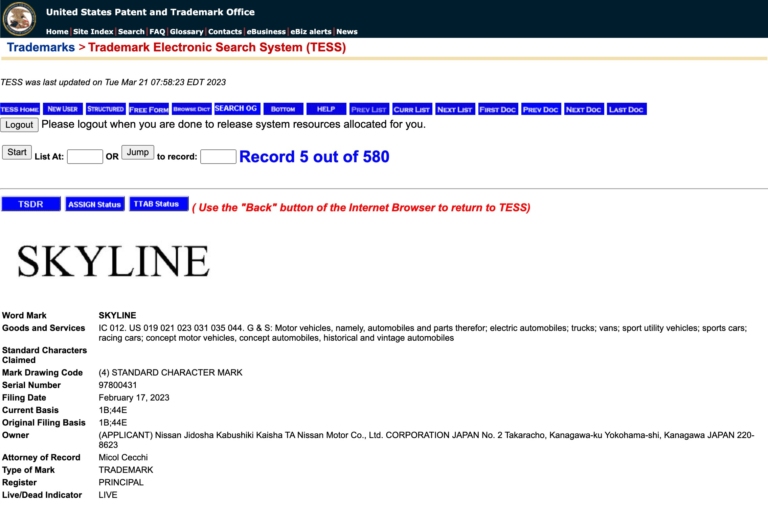Click the Start button
The height and width of the screenshot is (507, 768).
pos(17,152)
